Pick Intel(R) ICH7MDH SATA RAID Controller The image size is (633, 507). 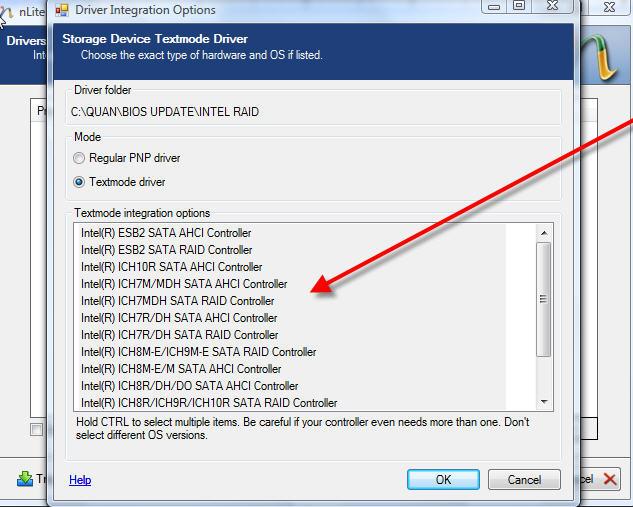[x=289, y=301]
